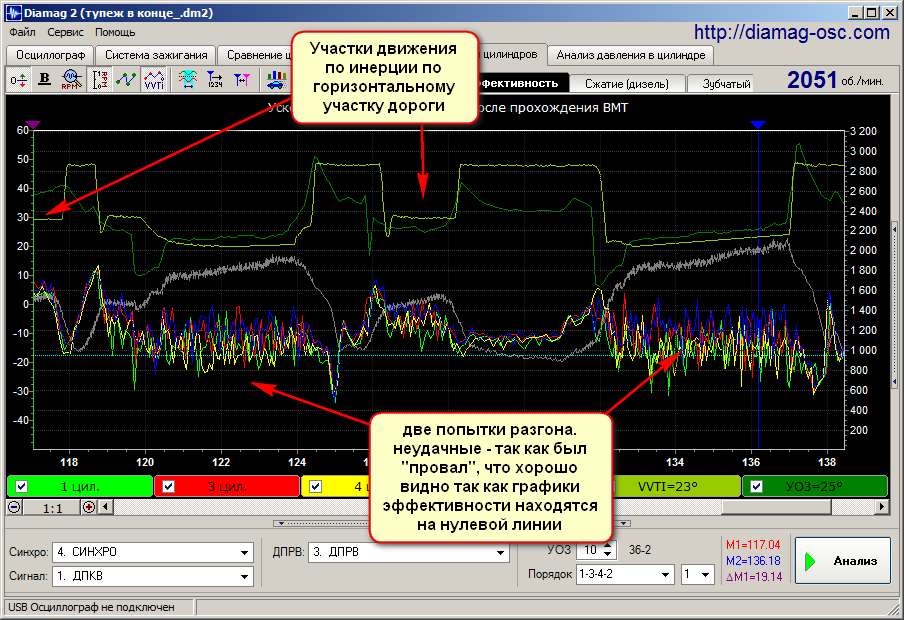Toggle the VVTi graph icon

[154, 80]
